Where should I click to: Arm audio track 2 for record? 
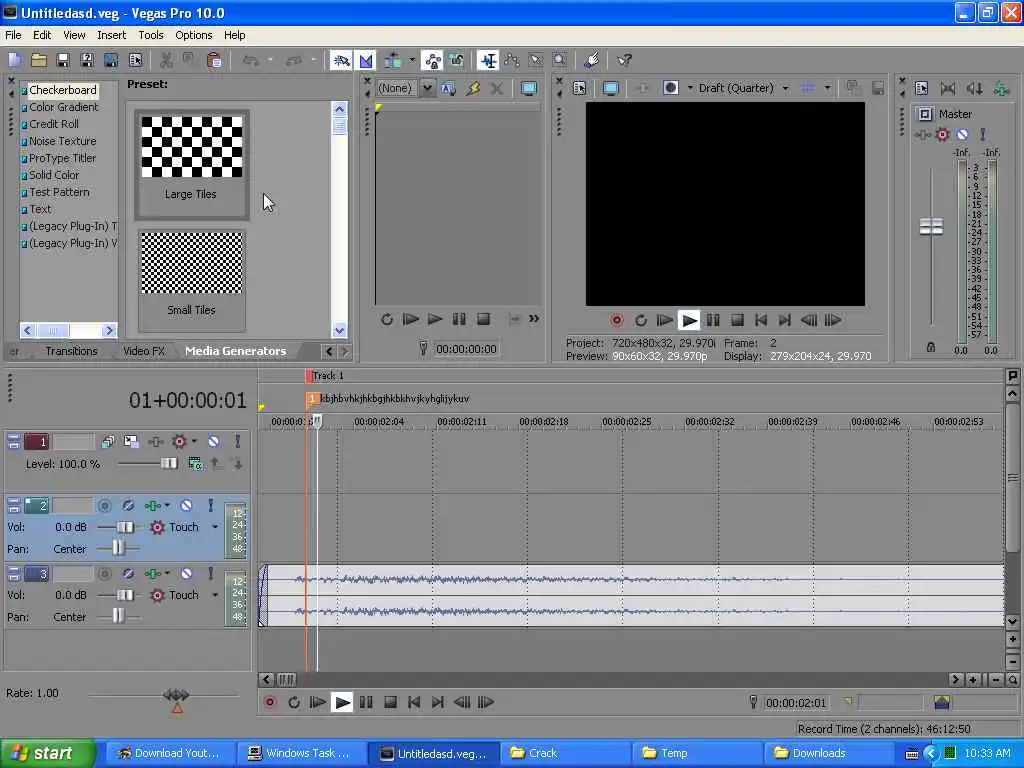pos(104,505)
